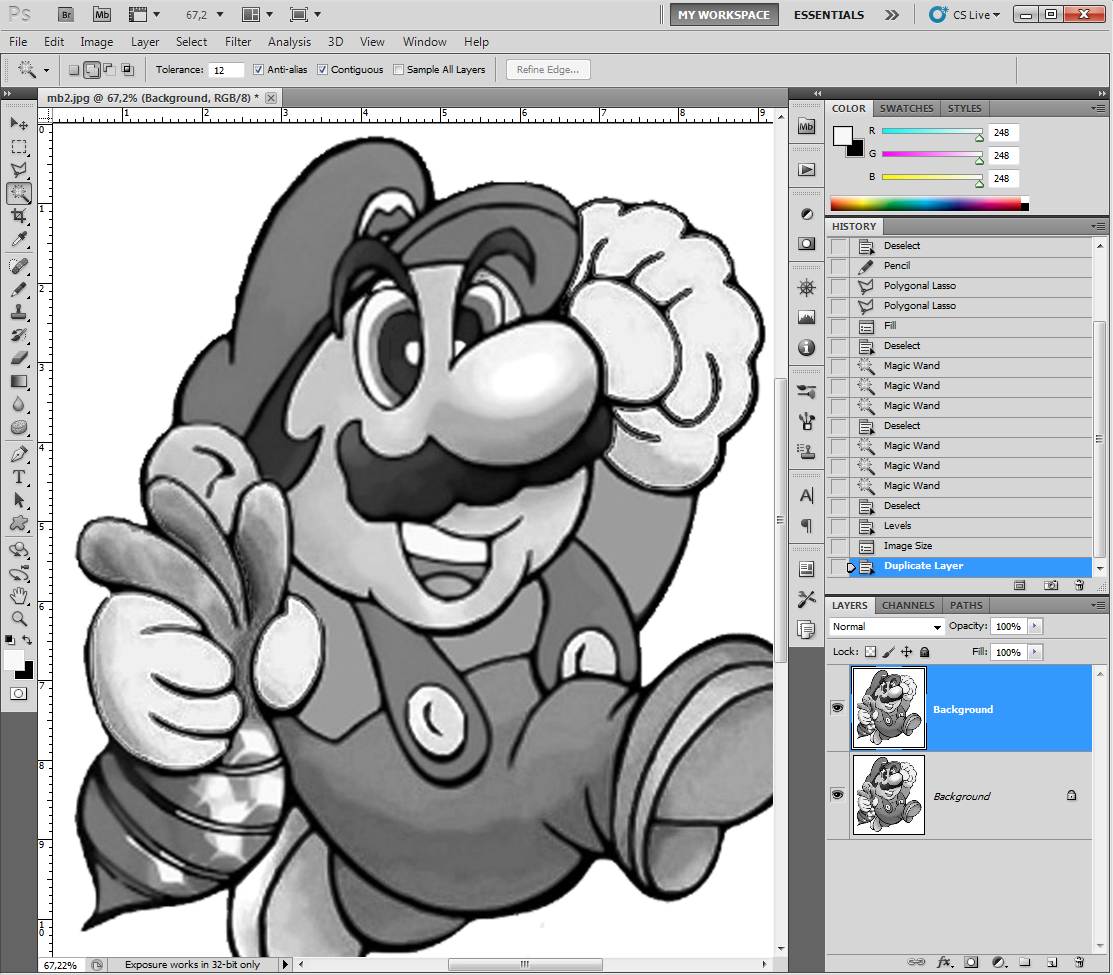Expand the layer Opacity slider arrow
1113x975 pixels.
(1035, 626)
